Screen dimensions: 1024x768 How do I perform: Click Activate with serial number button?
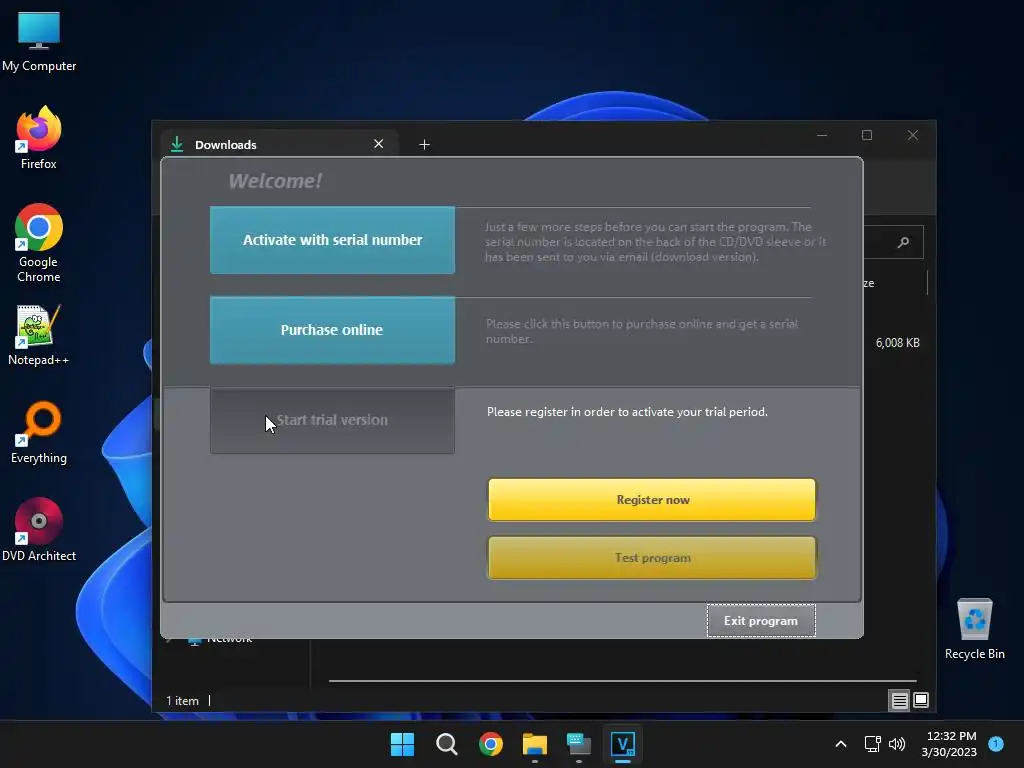[x=332, y=240]
